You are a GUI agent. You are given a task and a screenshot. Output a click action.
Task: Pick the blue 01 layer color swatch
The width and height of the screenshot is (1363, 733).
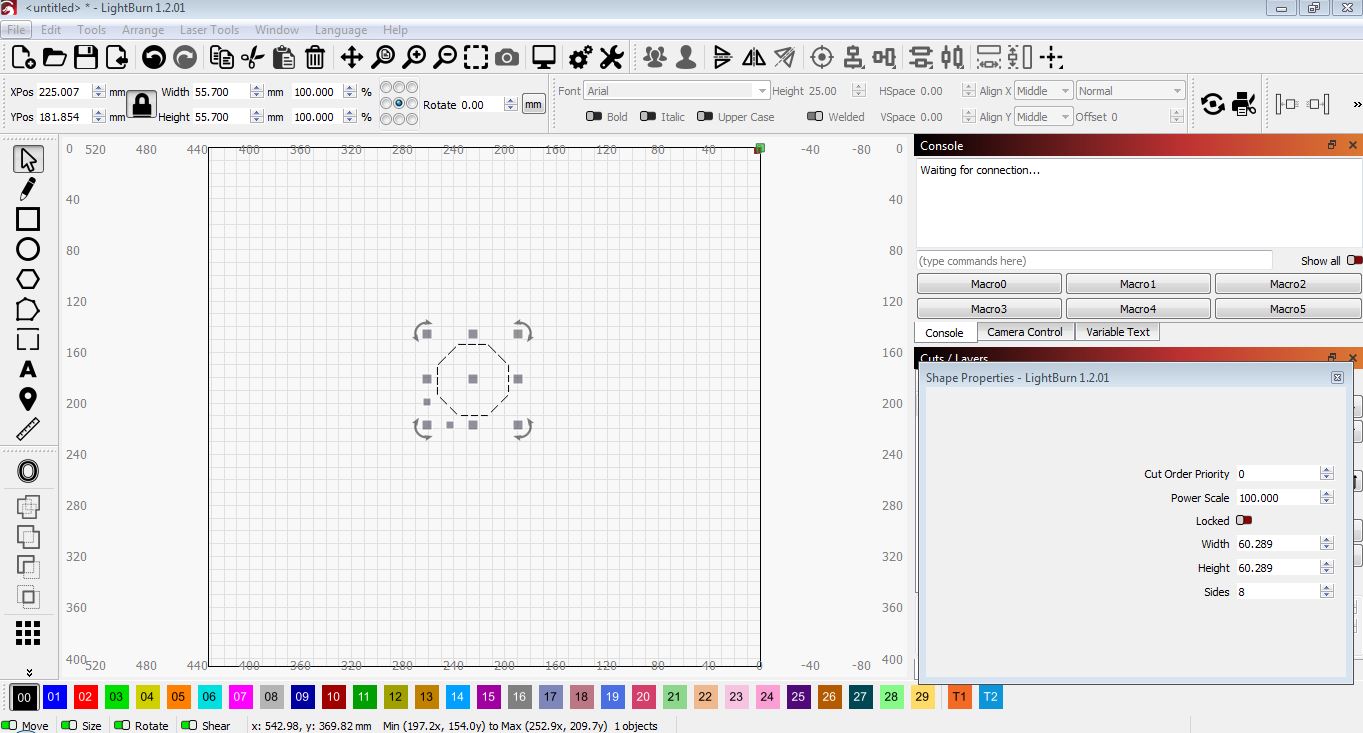click(55, 697)
